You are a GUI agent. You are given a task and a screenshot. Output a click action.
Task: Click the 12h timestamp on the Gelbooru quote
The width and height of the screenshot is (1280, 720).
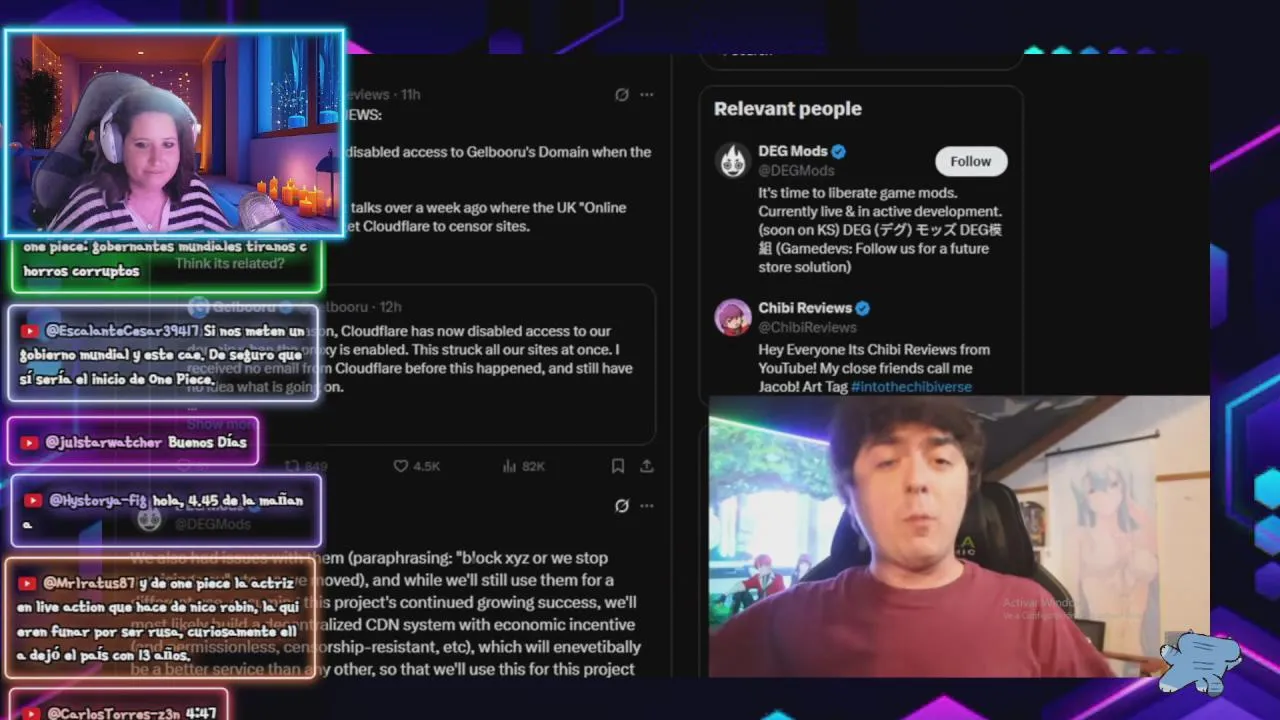[x=390, y=307]
